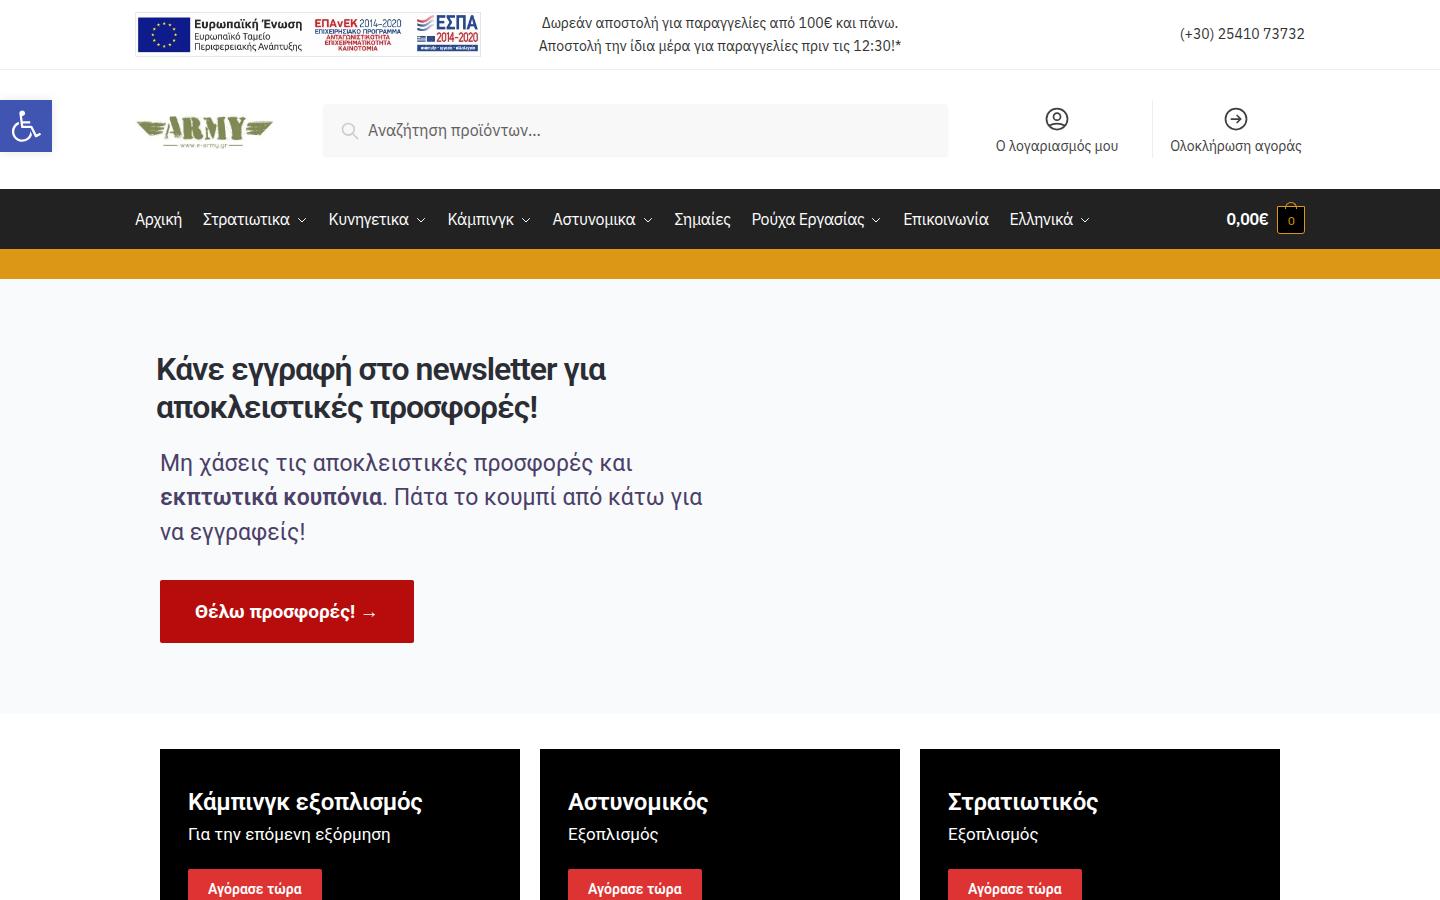Open the Σημαίες menu item

702,219
